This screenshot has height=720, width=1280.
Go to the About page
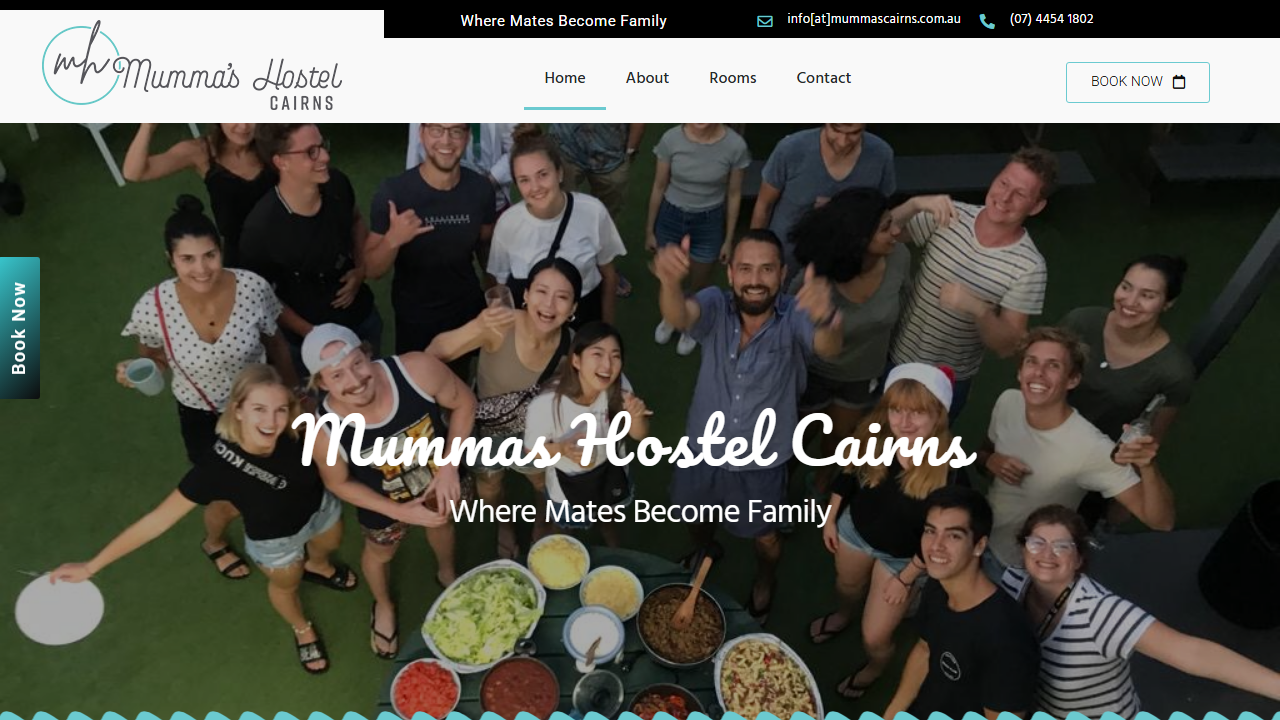(x=647, y=78)
